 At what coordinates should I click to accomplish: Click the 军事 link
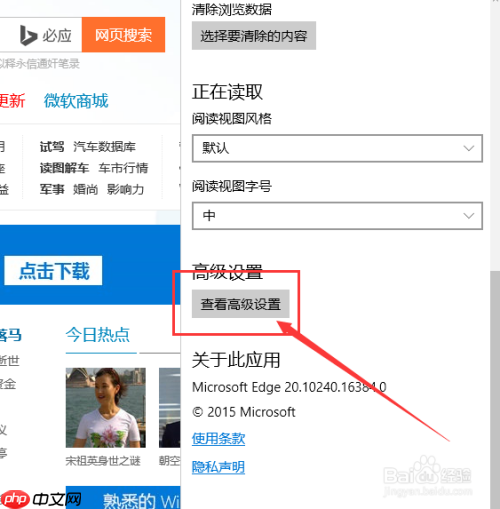tap(52, 189)
